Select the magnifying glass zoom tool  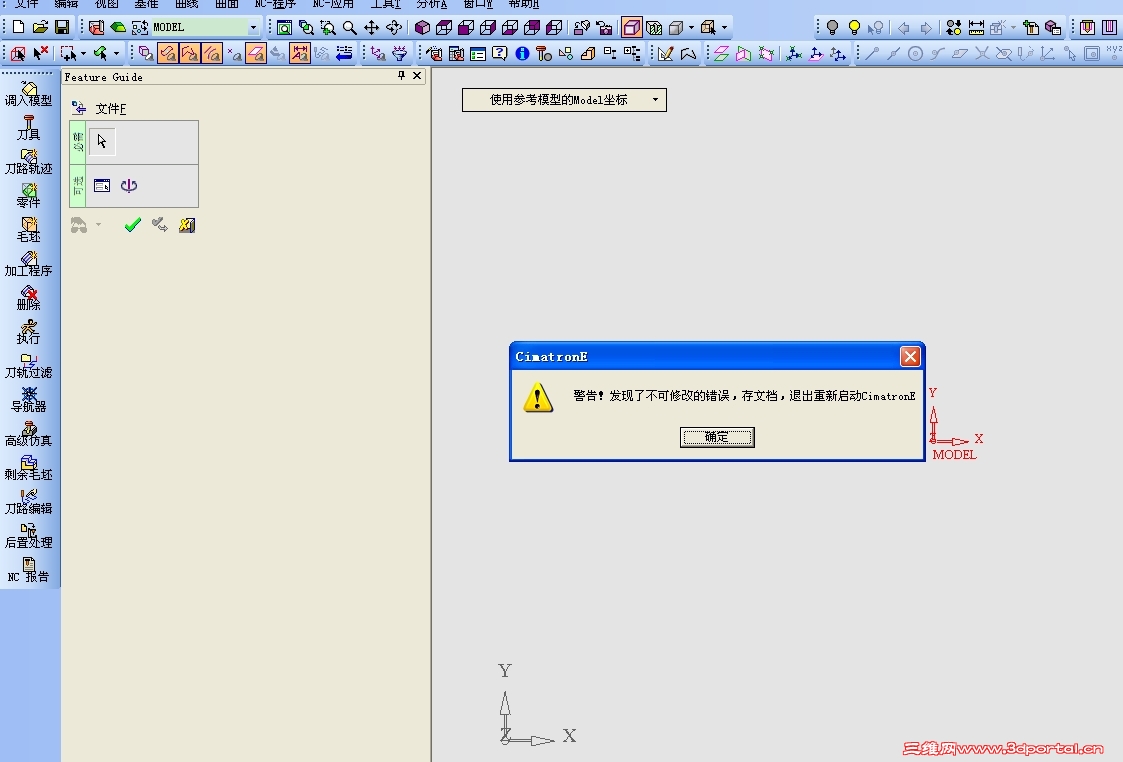pyautogui.click(x=350, y=28)
